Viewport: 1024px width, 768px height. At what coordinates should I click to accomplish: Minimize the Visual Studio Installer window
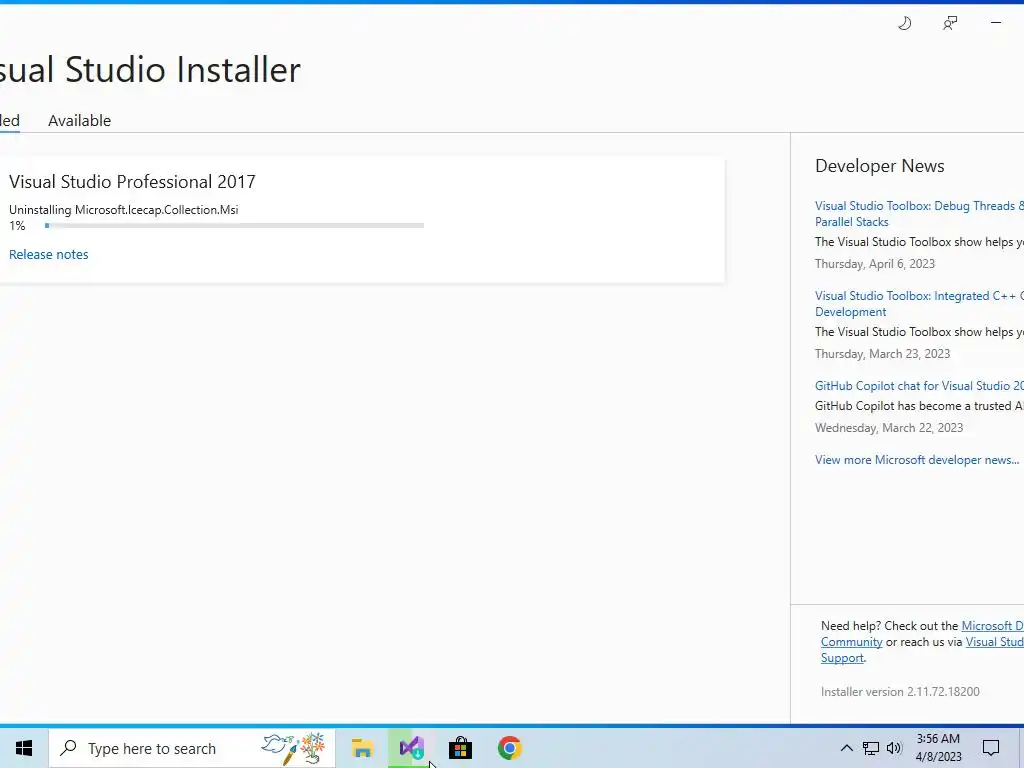996,23
